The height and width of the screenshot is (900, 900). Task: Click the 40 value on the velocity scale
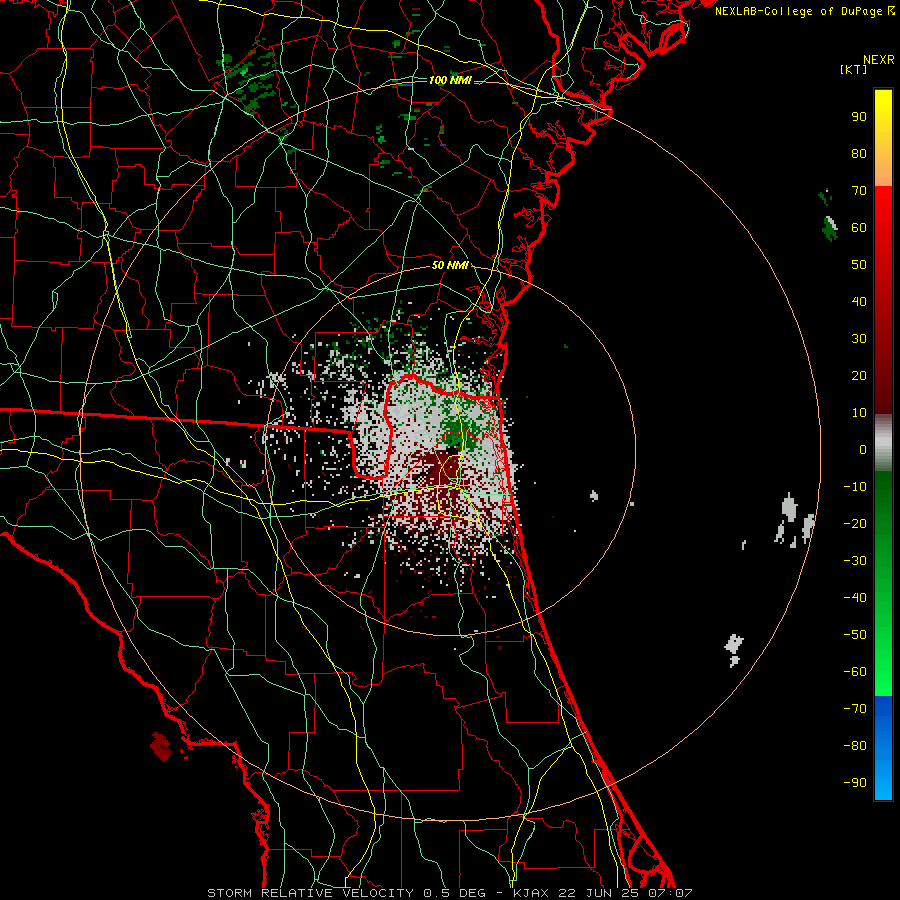(859, 301)
